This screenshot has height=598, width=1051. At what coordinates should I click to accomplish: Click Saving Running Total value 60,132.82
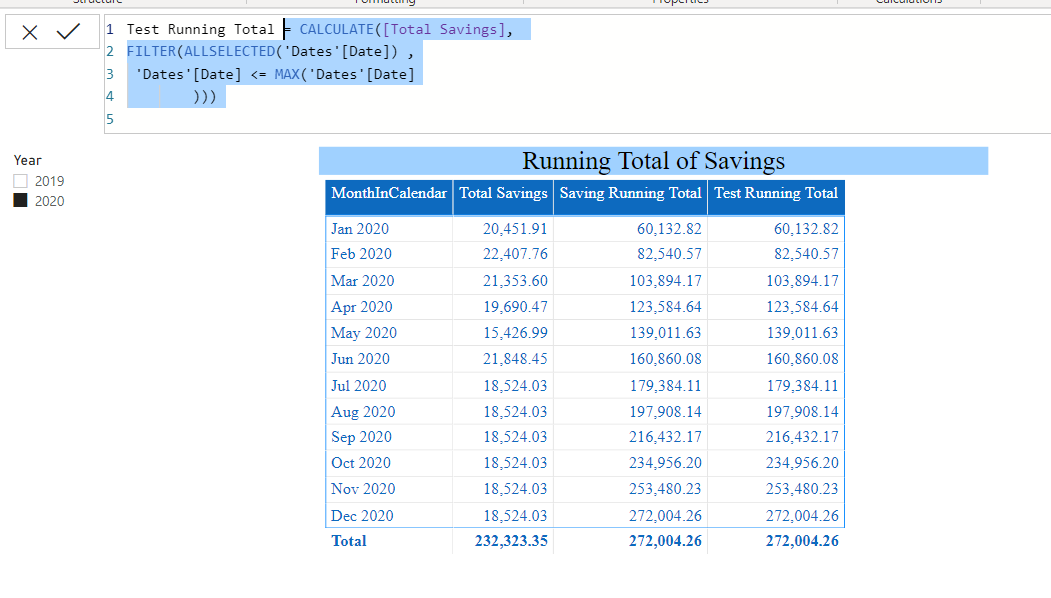point(669,229)
